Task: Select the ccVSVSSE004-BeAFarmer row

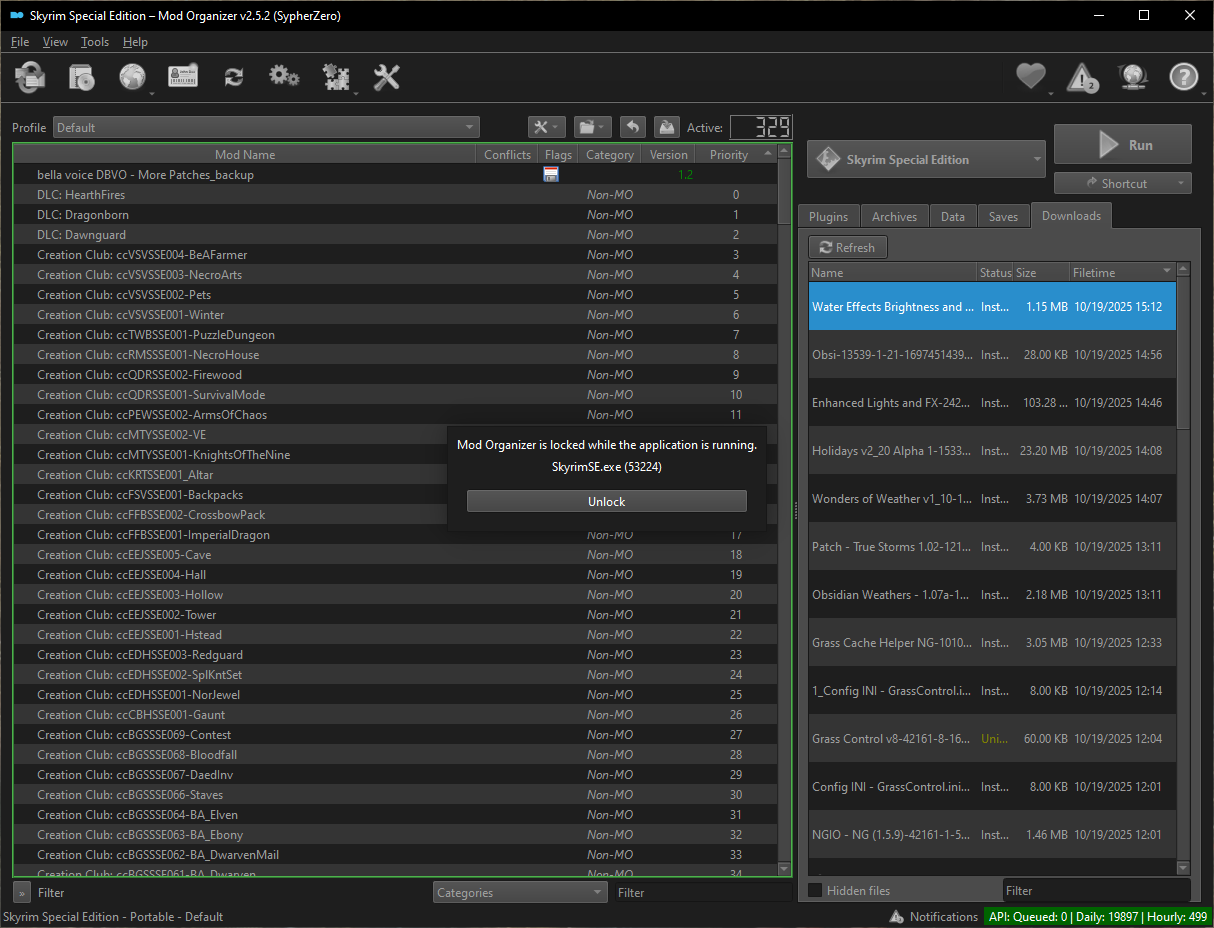Action: (395, 254)
